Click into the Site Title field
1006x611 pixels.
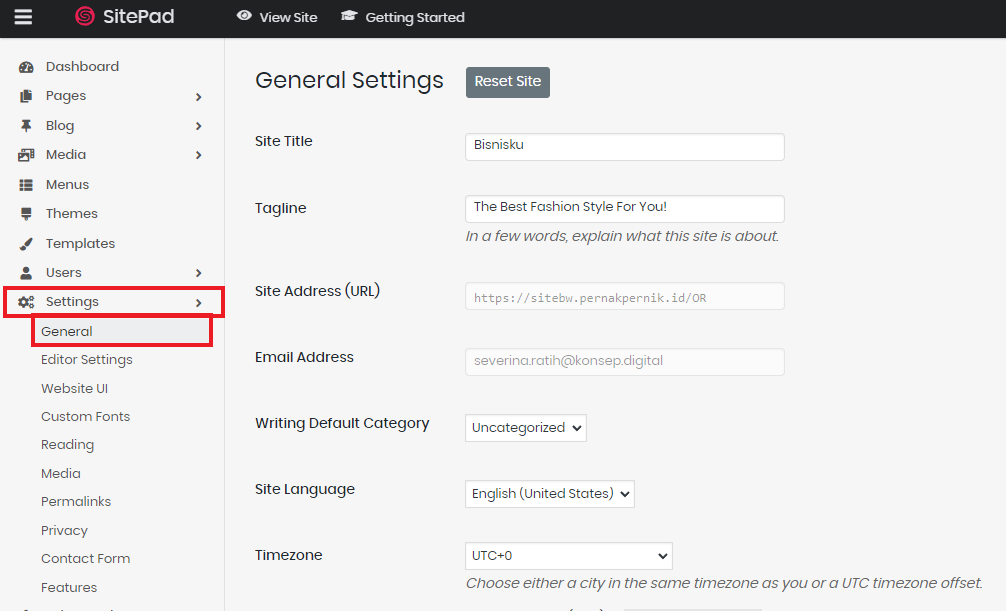[x=624, y=146]
